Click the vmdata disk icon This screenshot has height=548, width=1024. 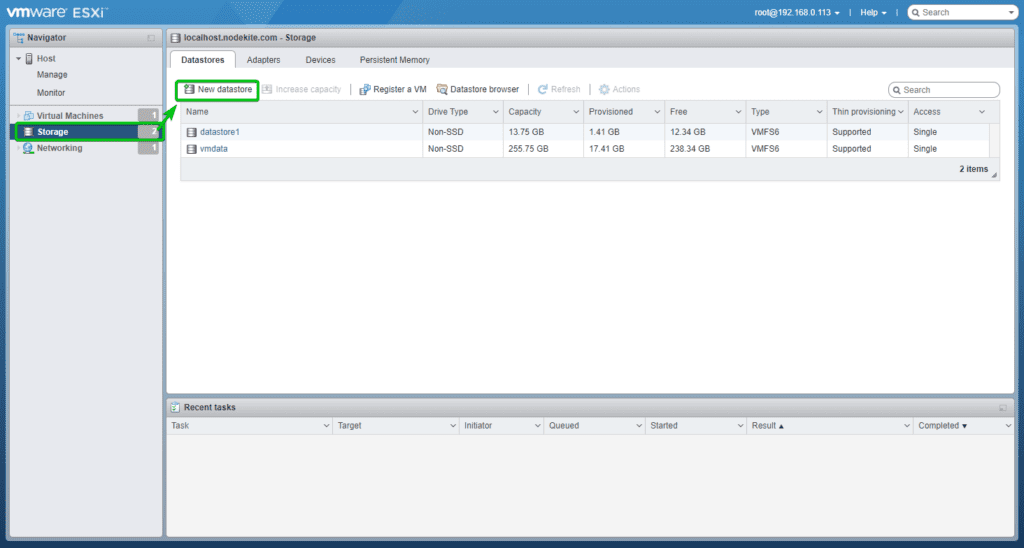191,149
